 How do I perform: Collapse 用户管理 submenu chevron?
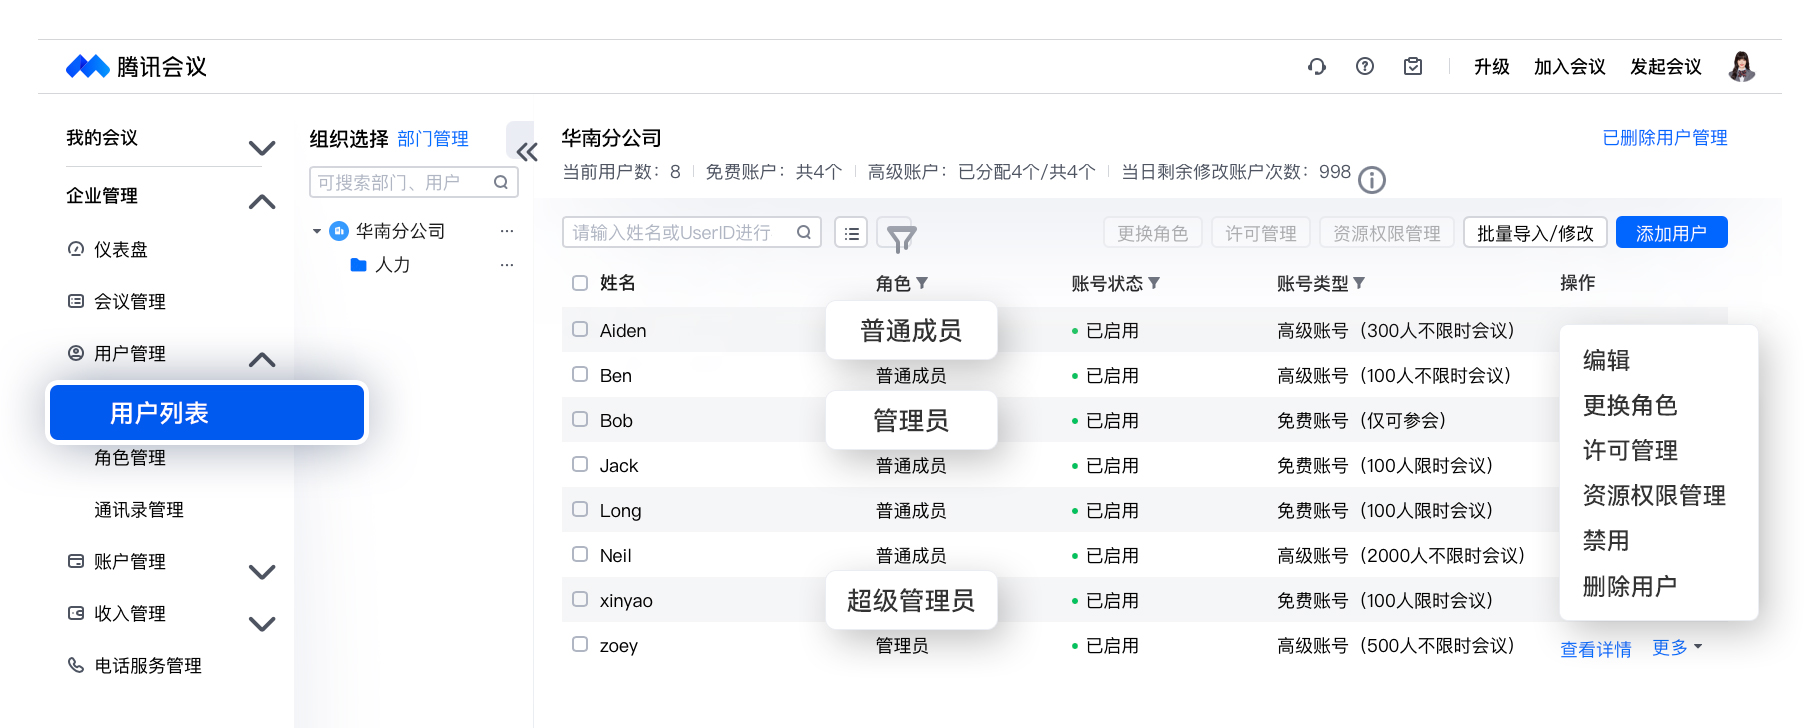(x=262, y=359)
